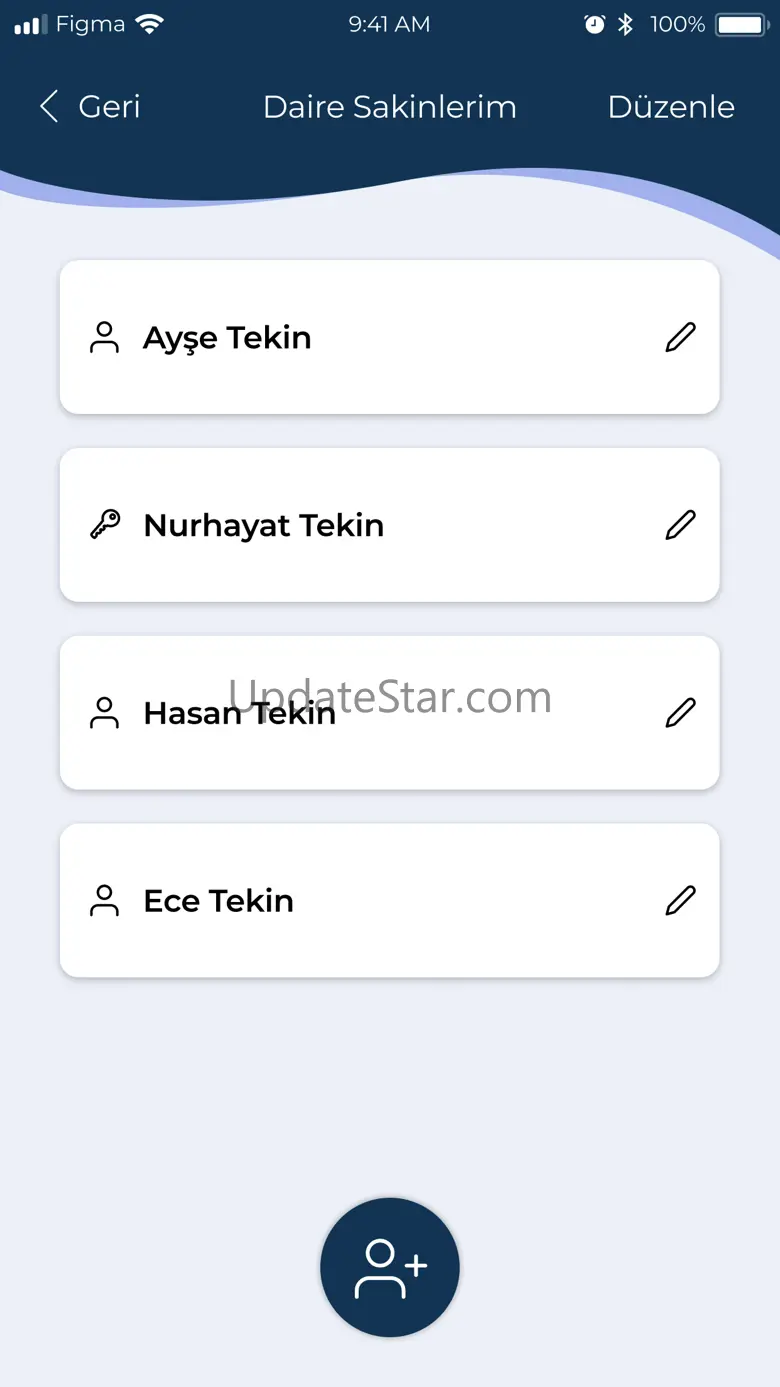Screen dimensions: 780x1387
Task: Click the key icon next to Nurhayat
Action: point(105,525)
